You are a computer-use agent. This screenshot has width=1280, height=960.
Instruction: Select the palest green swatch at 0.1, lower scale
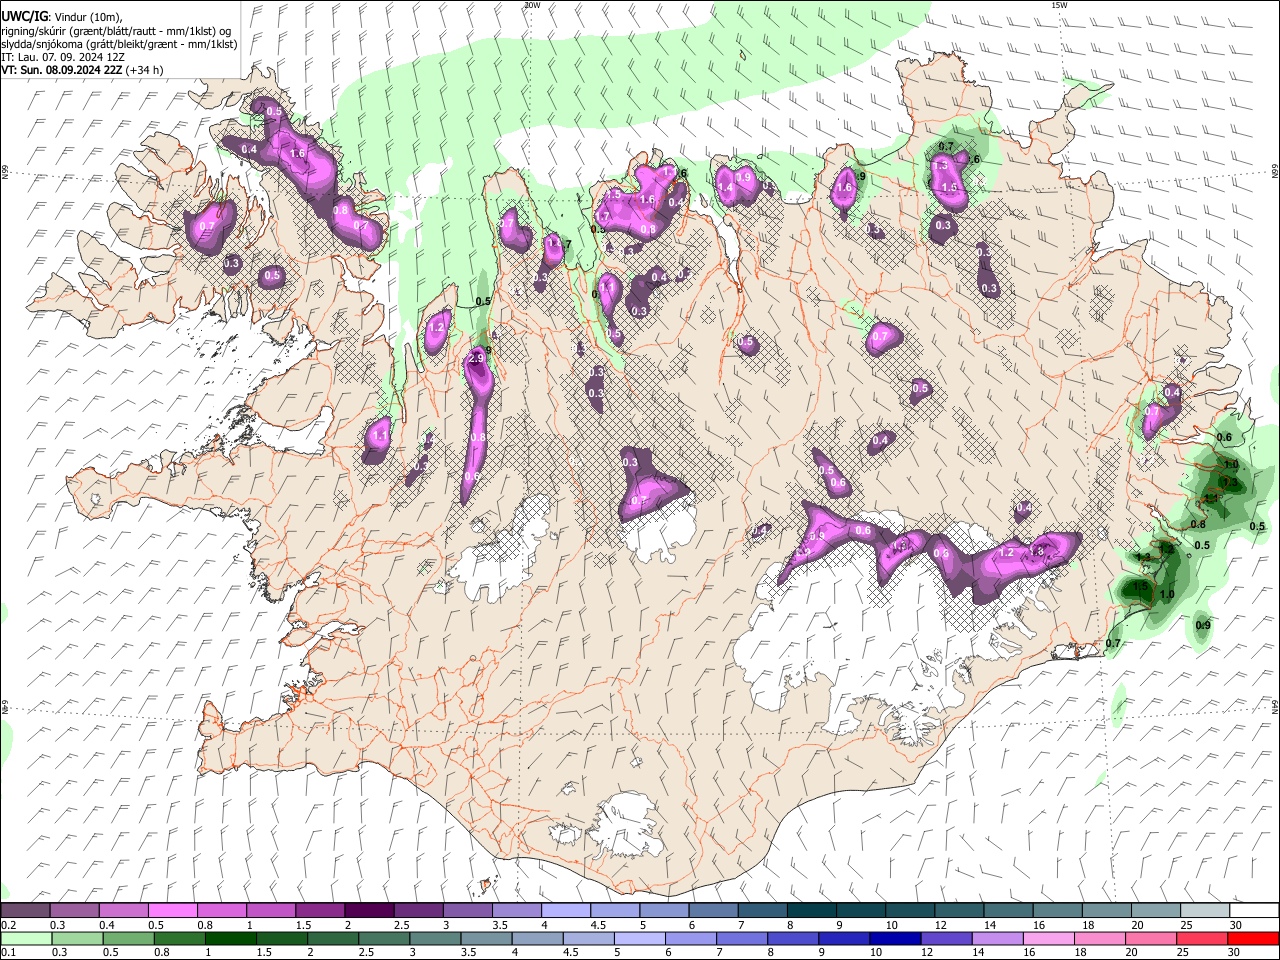(x=26, y=938)
